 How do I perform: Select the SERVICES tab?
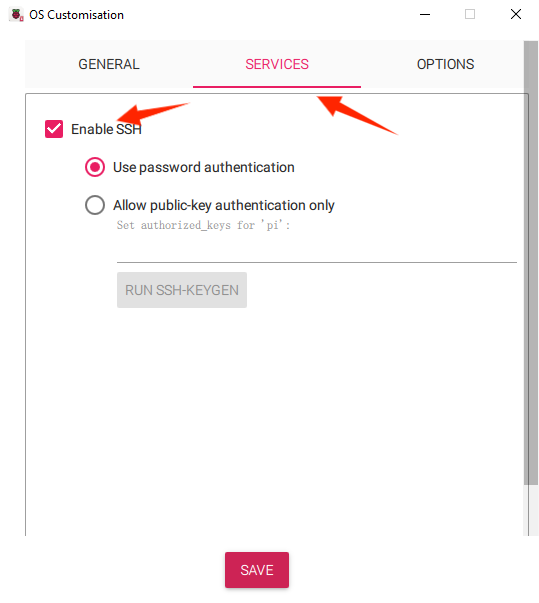[x=277, y=64]
